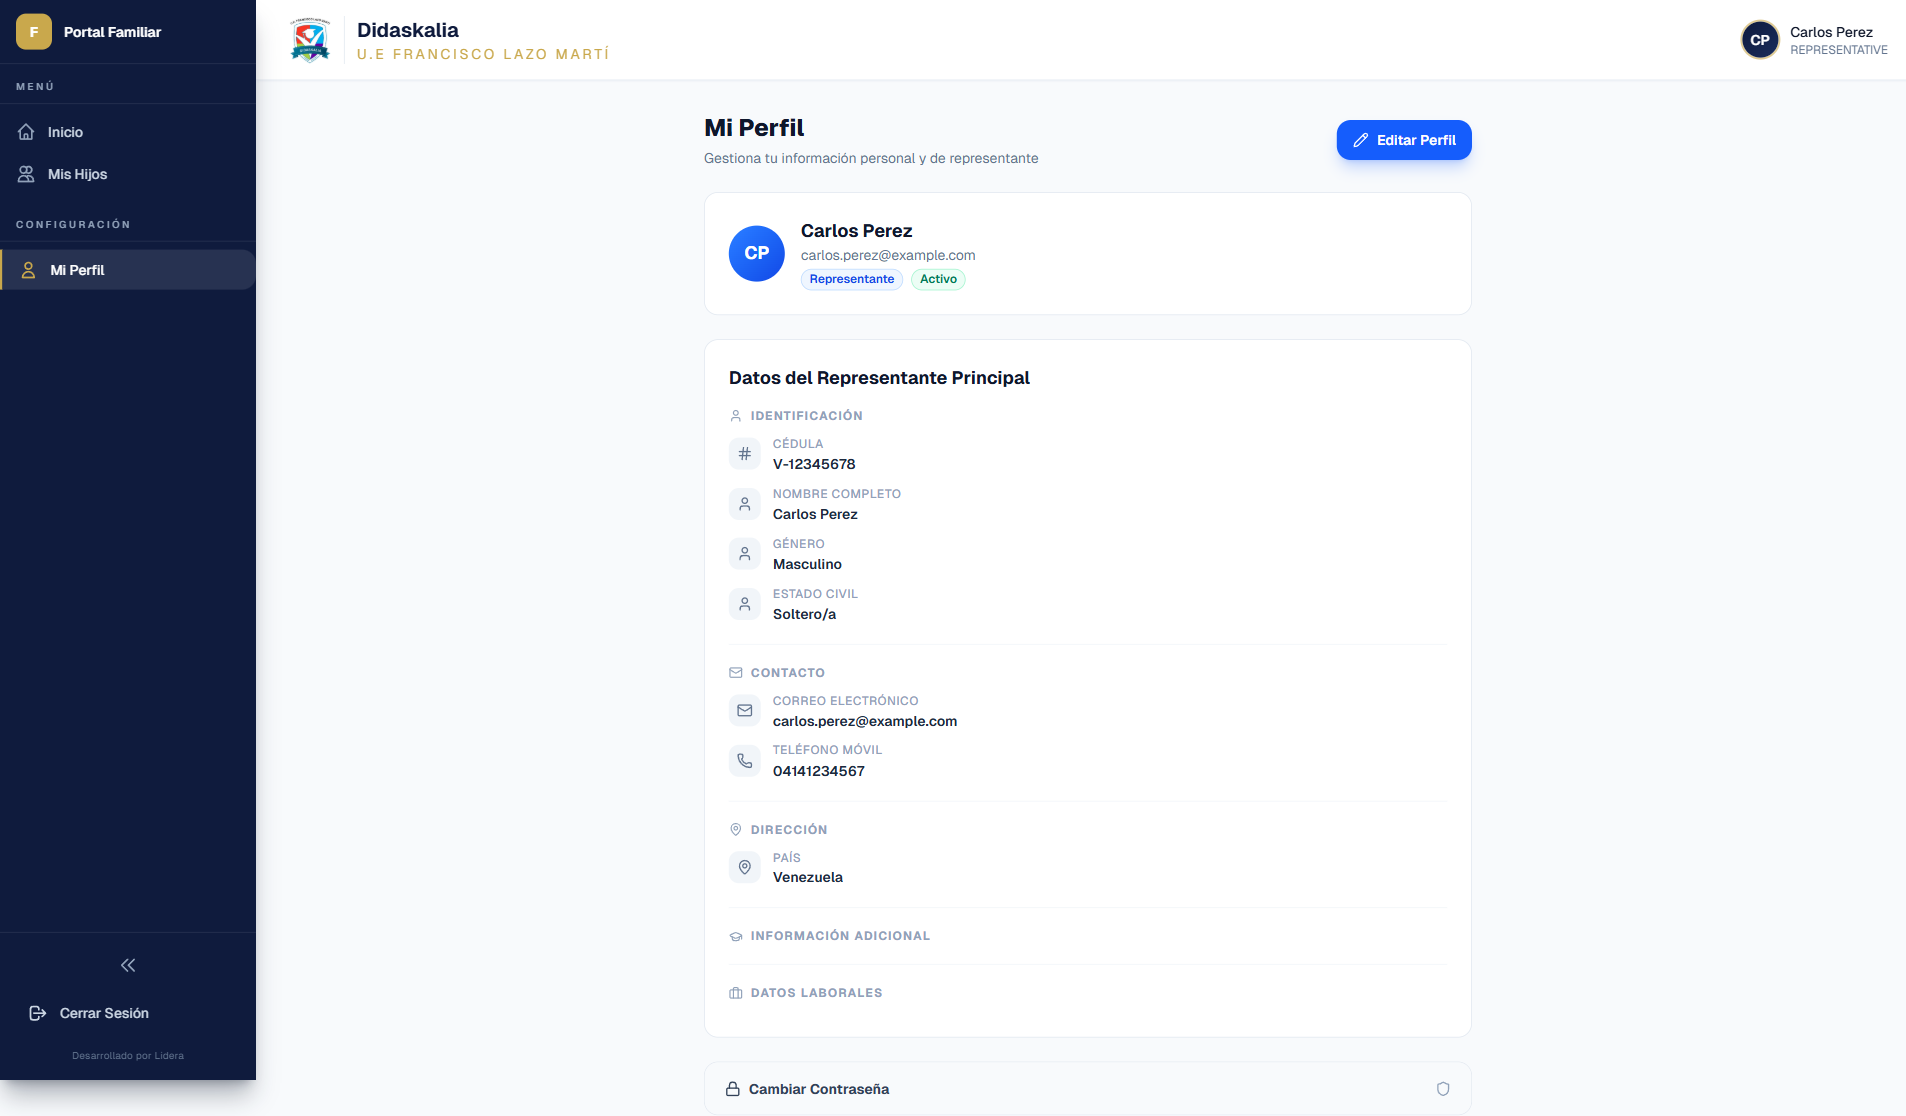Click the people icon beside Mis Hijos
This screenshot has height=1116, width=1906.
tap(26, 174)
